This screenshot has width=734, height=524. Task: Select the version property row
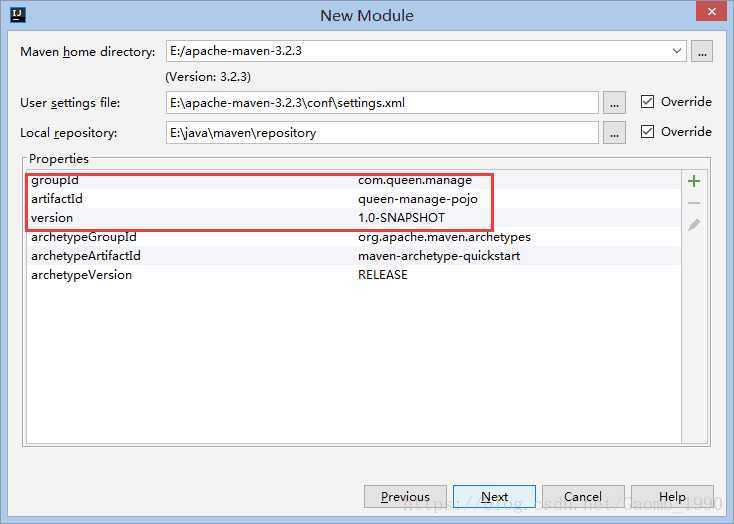[x=353, y=218]
